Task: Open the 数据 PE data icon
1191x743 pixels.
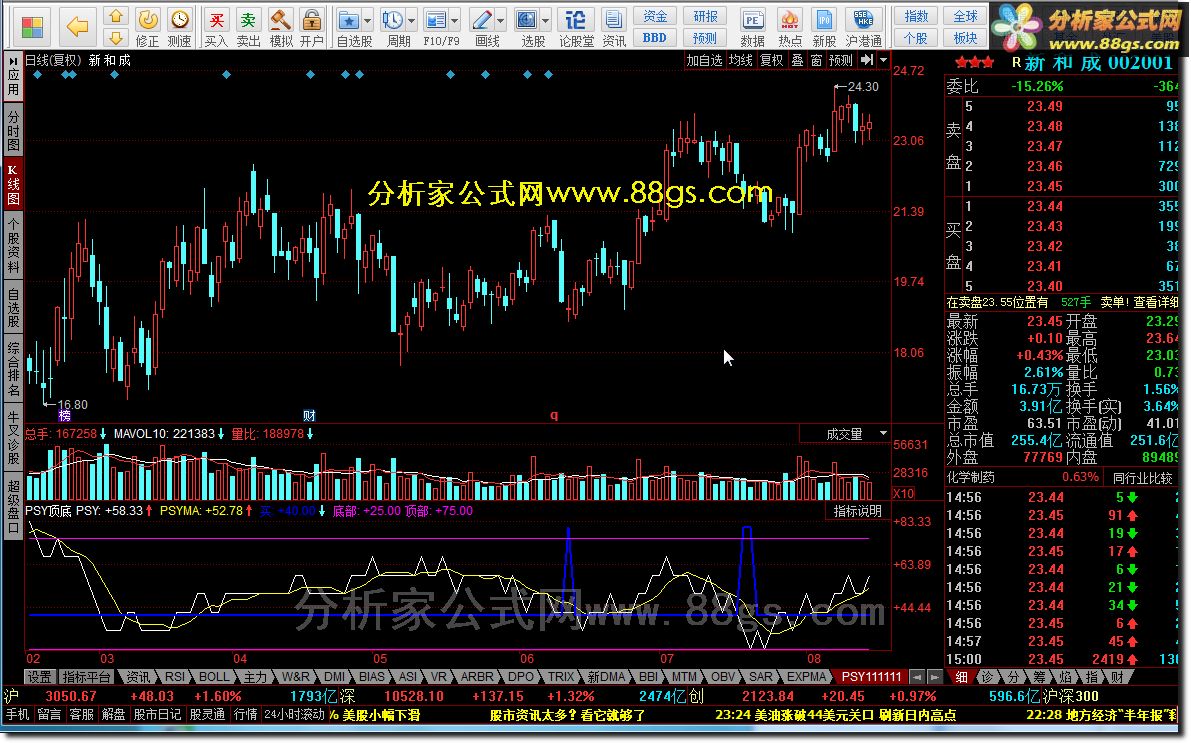Action: click(752, 27)
